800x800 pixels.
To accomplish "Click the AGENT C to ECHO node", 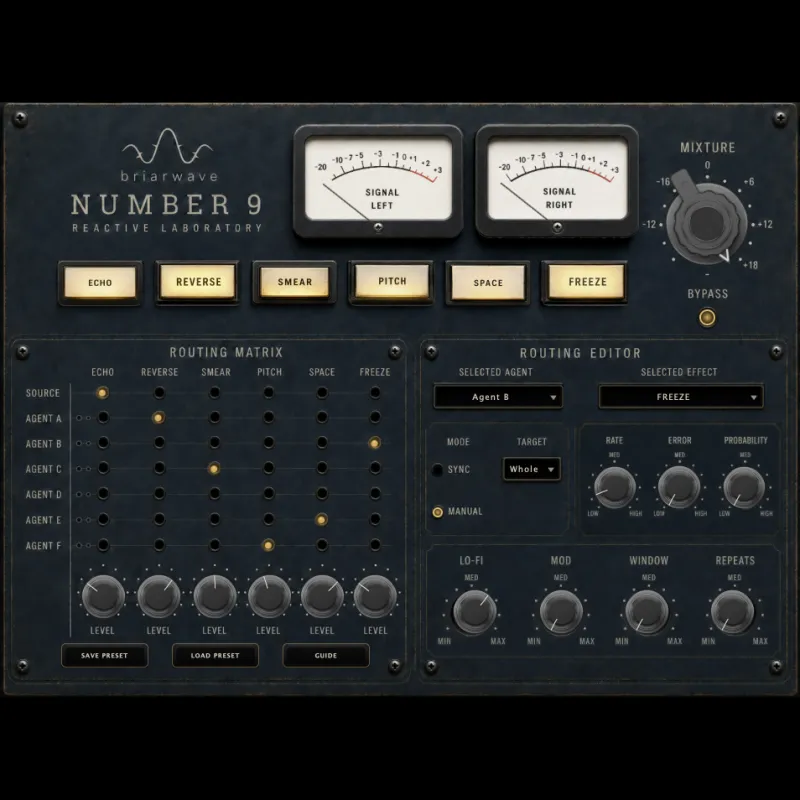I will pos(103,468).
